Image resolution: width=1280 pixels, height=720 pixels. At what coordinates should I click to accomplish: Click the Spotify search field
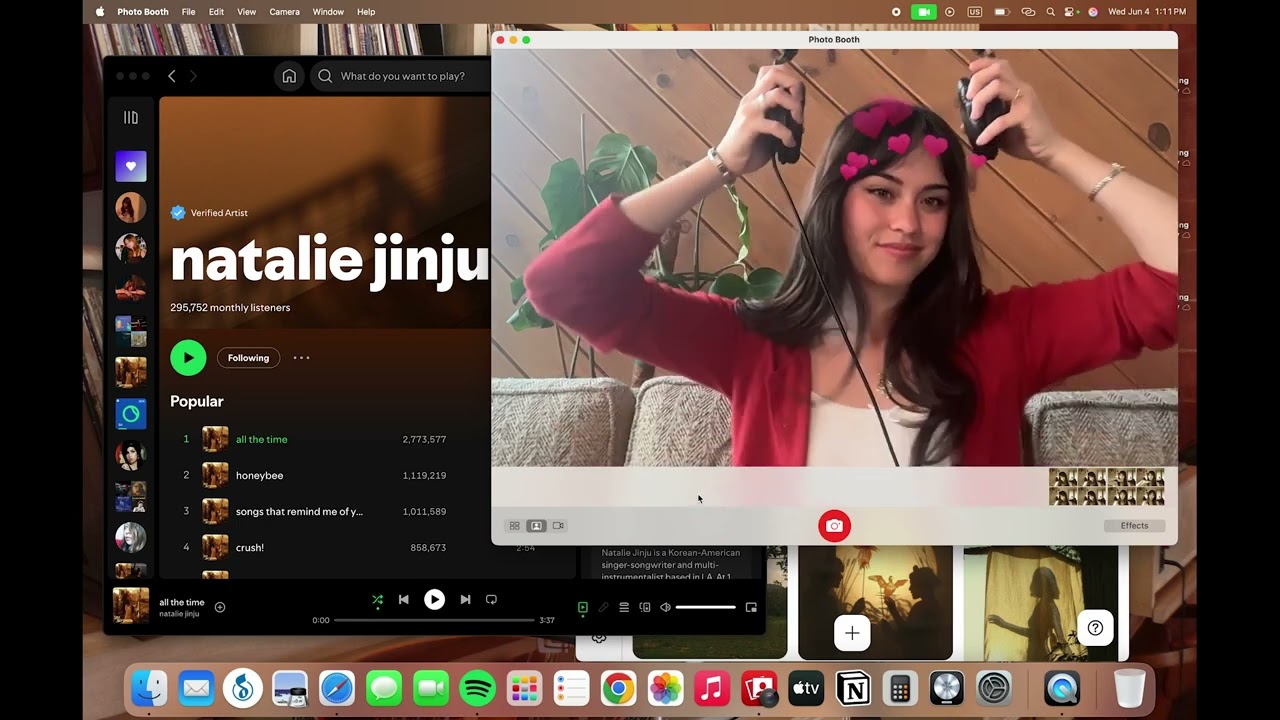pyautogui.click(x=402, y=76)
